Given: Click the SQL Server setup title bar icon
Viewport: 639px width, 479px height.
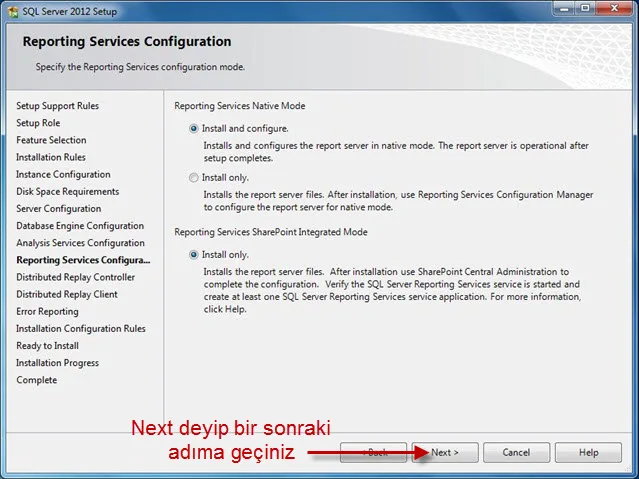Looking at the screenshot, I should tap(13, 11).
